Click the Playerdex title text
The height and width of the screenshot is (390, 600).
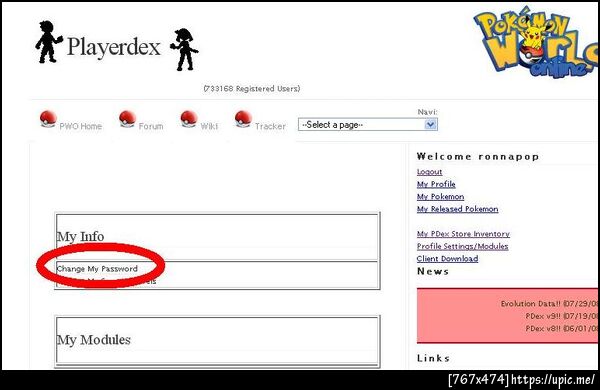click(x=114, y=47)
